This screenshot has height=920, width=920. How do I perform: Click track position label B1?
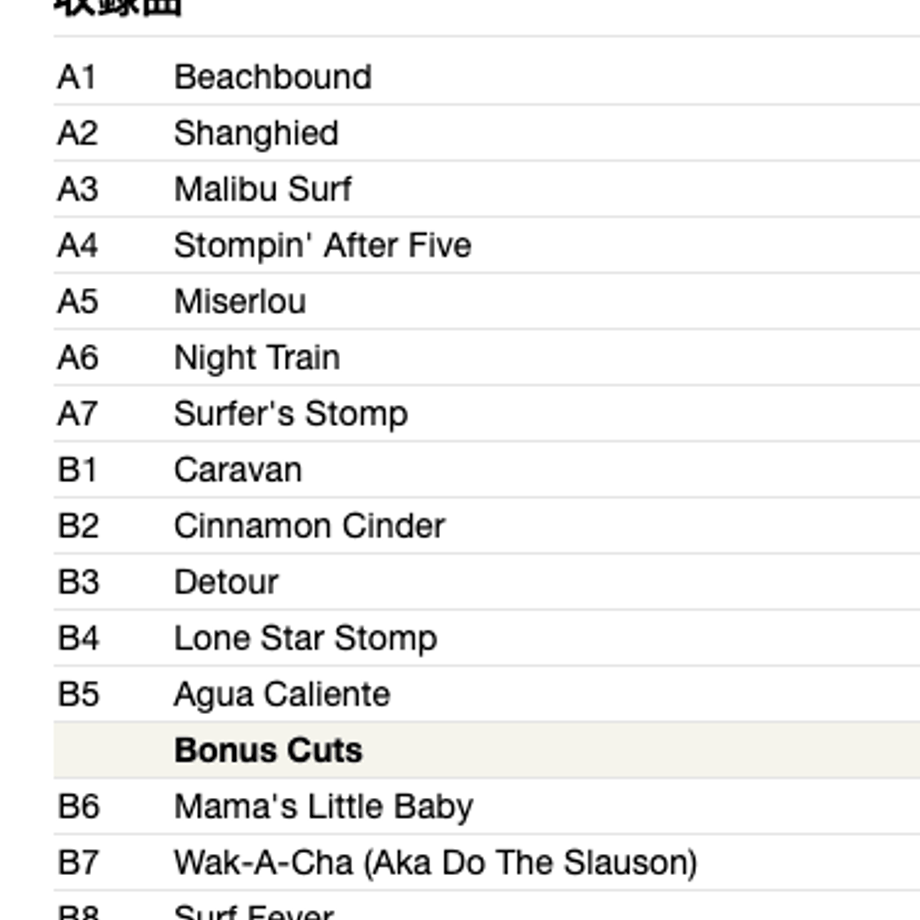pyautogui.click(x=77, y=470)
